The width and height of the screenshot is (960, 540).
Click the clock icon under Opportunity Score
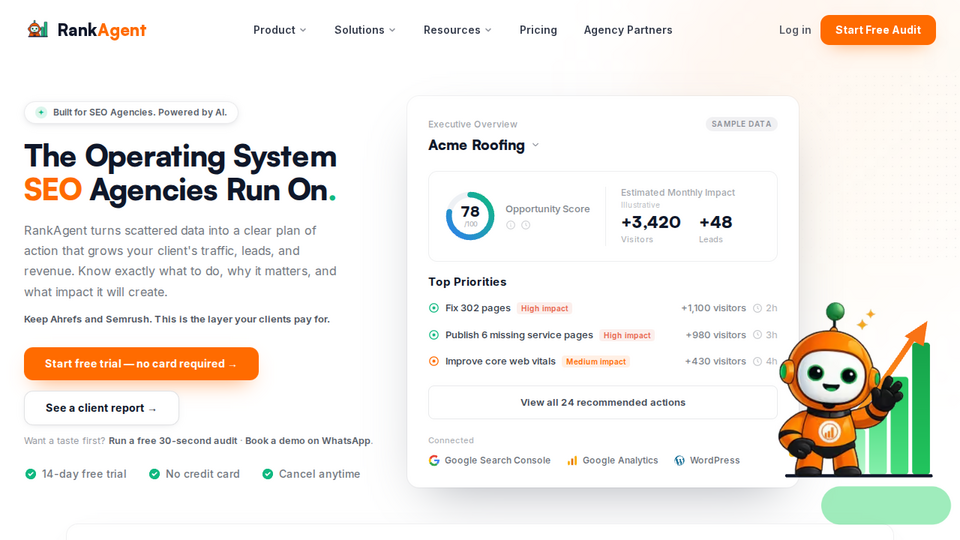[x=525, y=225]
